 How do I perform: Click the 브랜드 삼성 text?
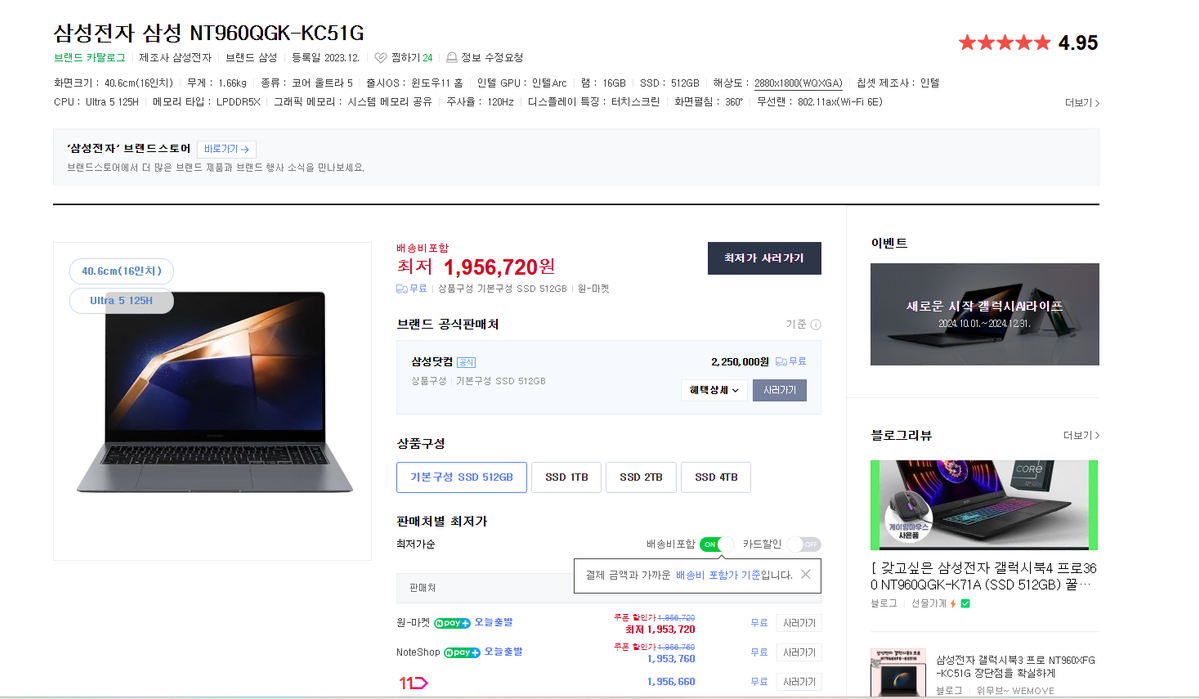coord(251,58)
